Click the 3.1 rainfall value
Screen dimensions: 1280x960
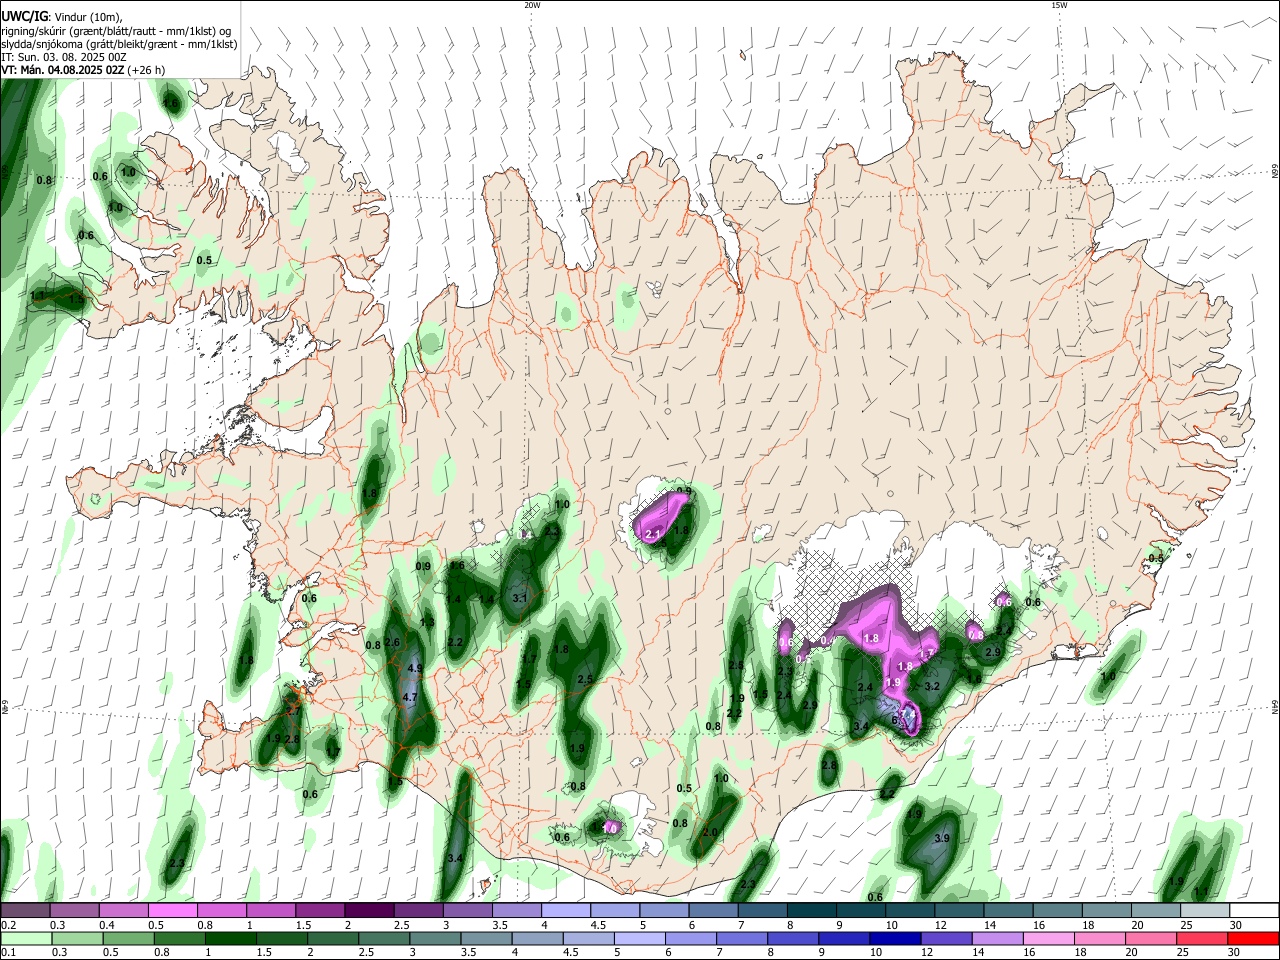pyautogui.click(x=520, y=598)
